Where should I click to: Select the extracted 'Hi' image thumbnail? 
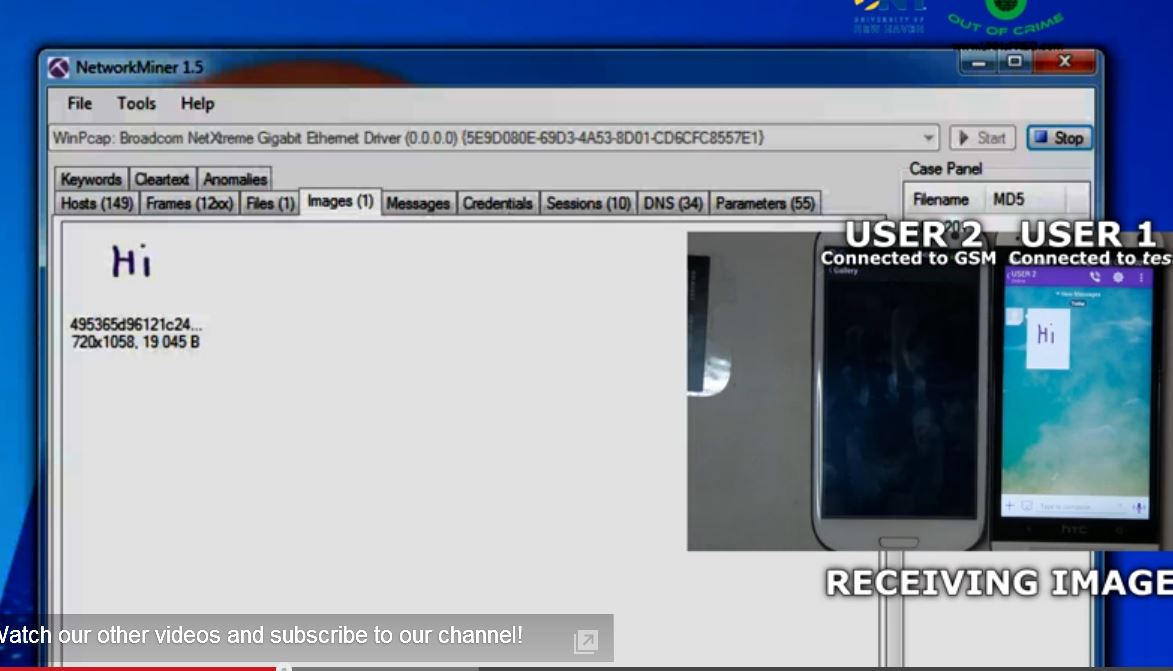pyautogui.click(x=131, y=262)
